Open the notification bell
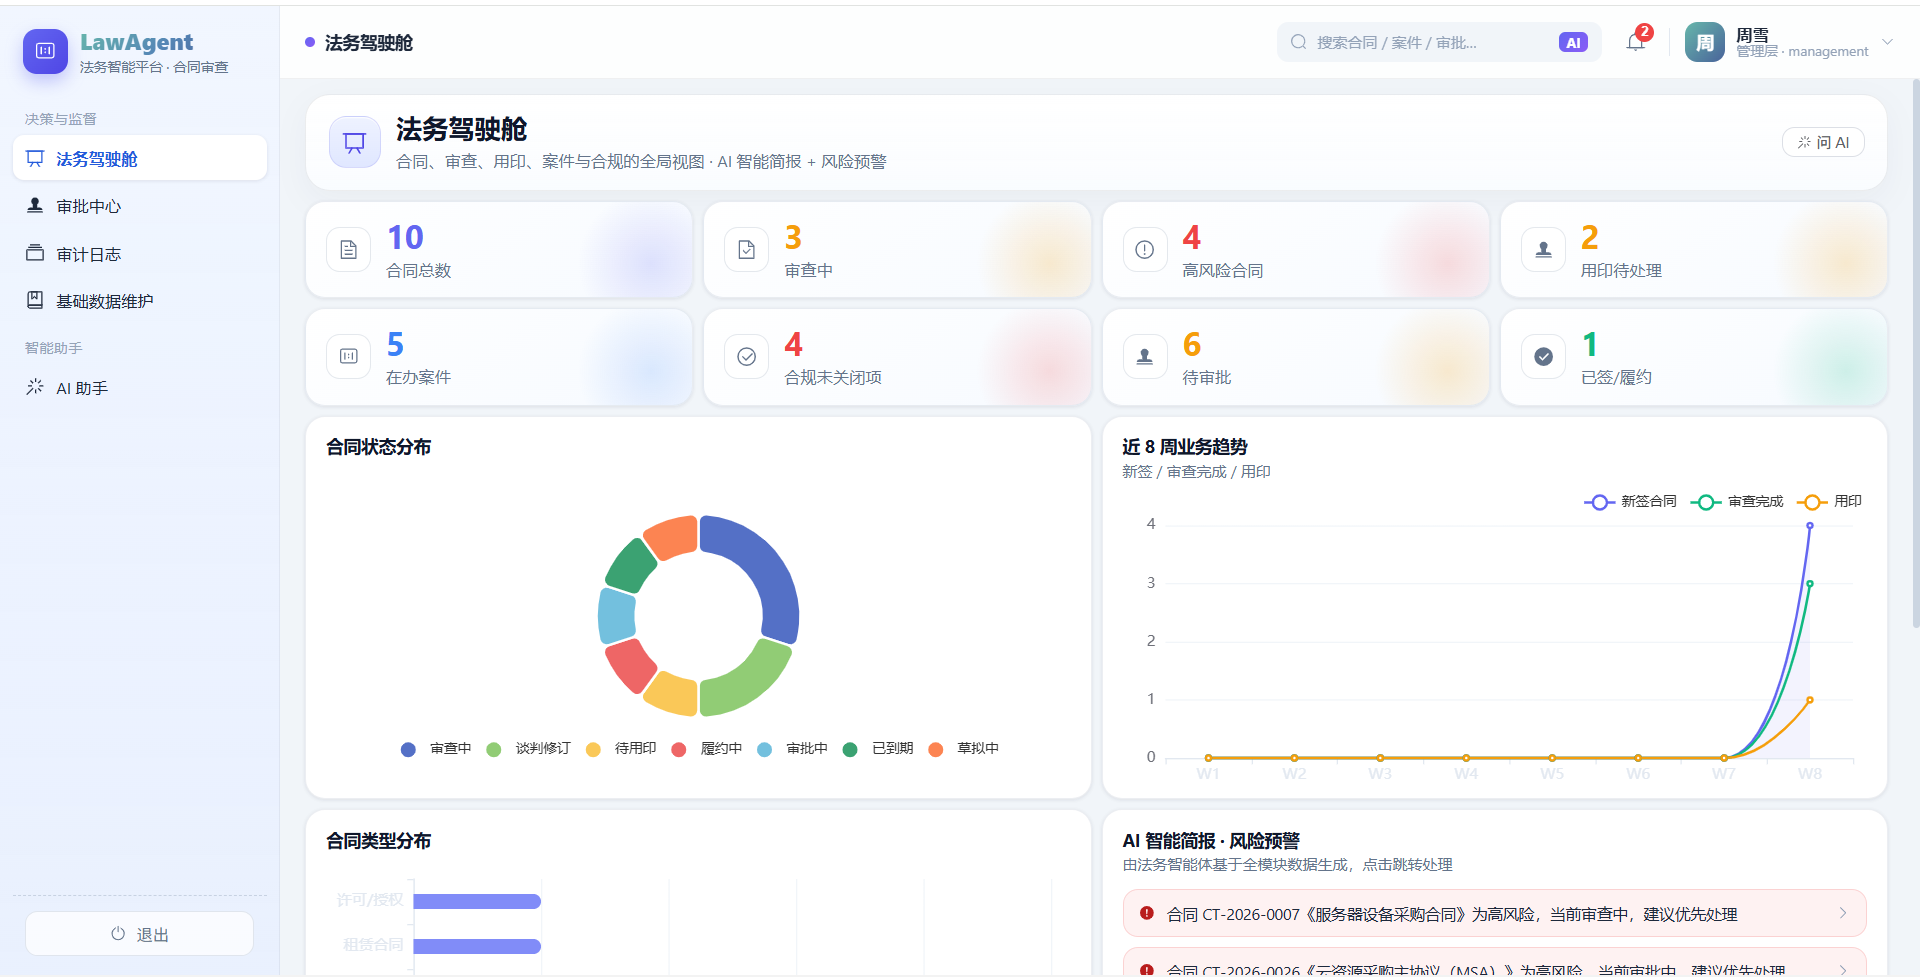This screenshot has width=1920, height=977. pos(1636,42)
